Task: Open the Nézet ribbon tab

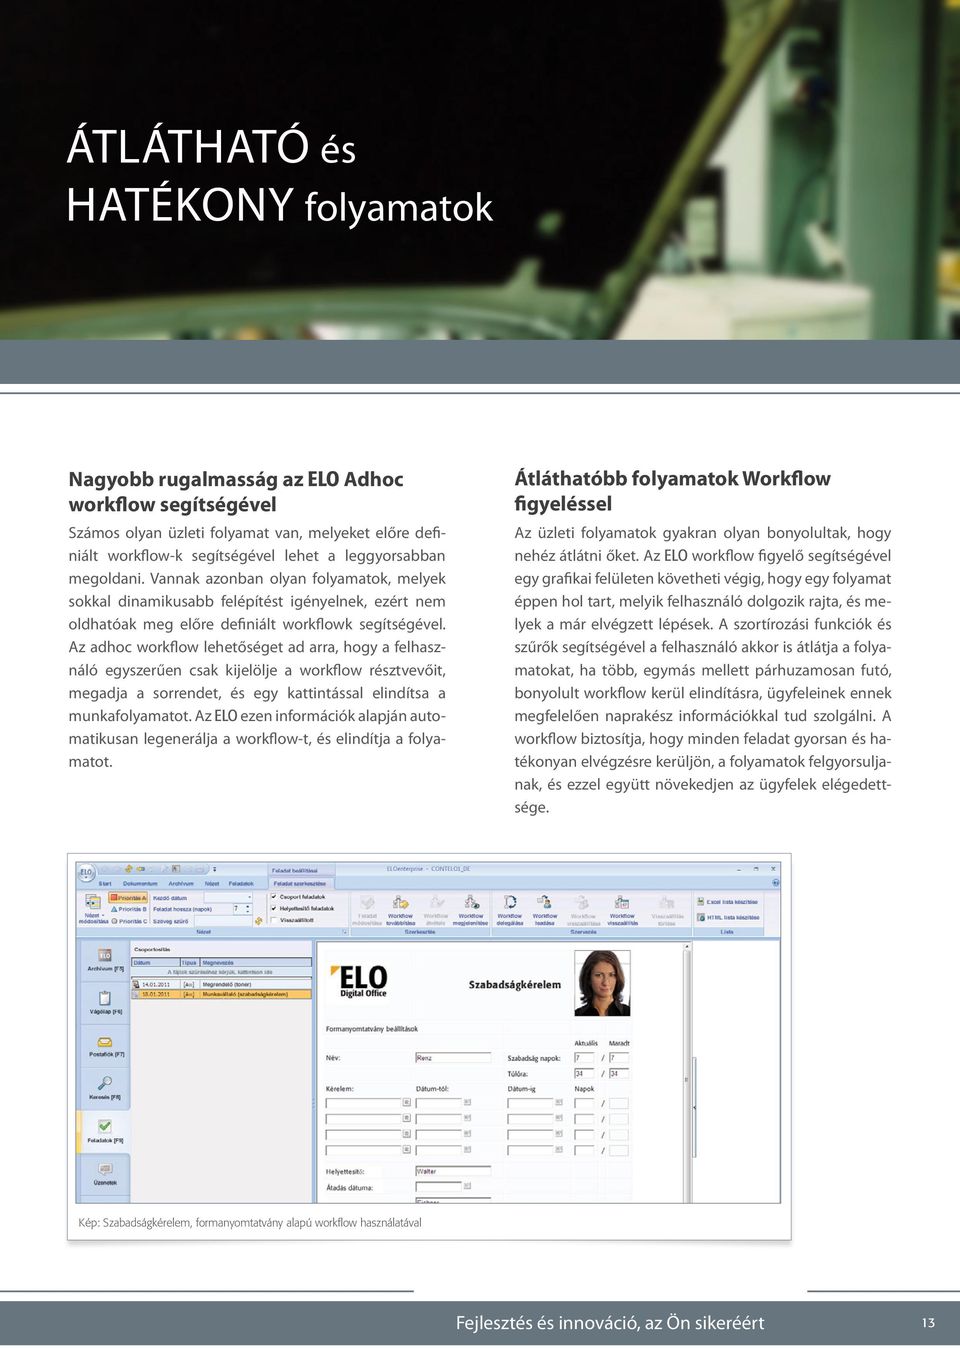Action: pos(212,884)
